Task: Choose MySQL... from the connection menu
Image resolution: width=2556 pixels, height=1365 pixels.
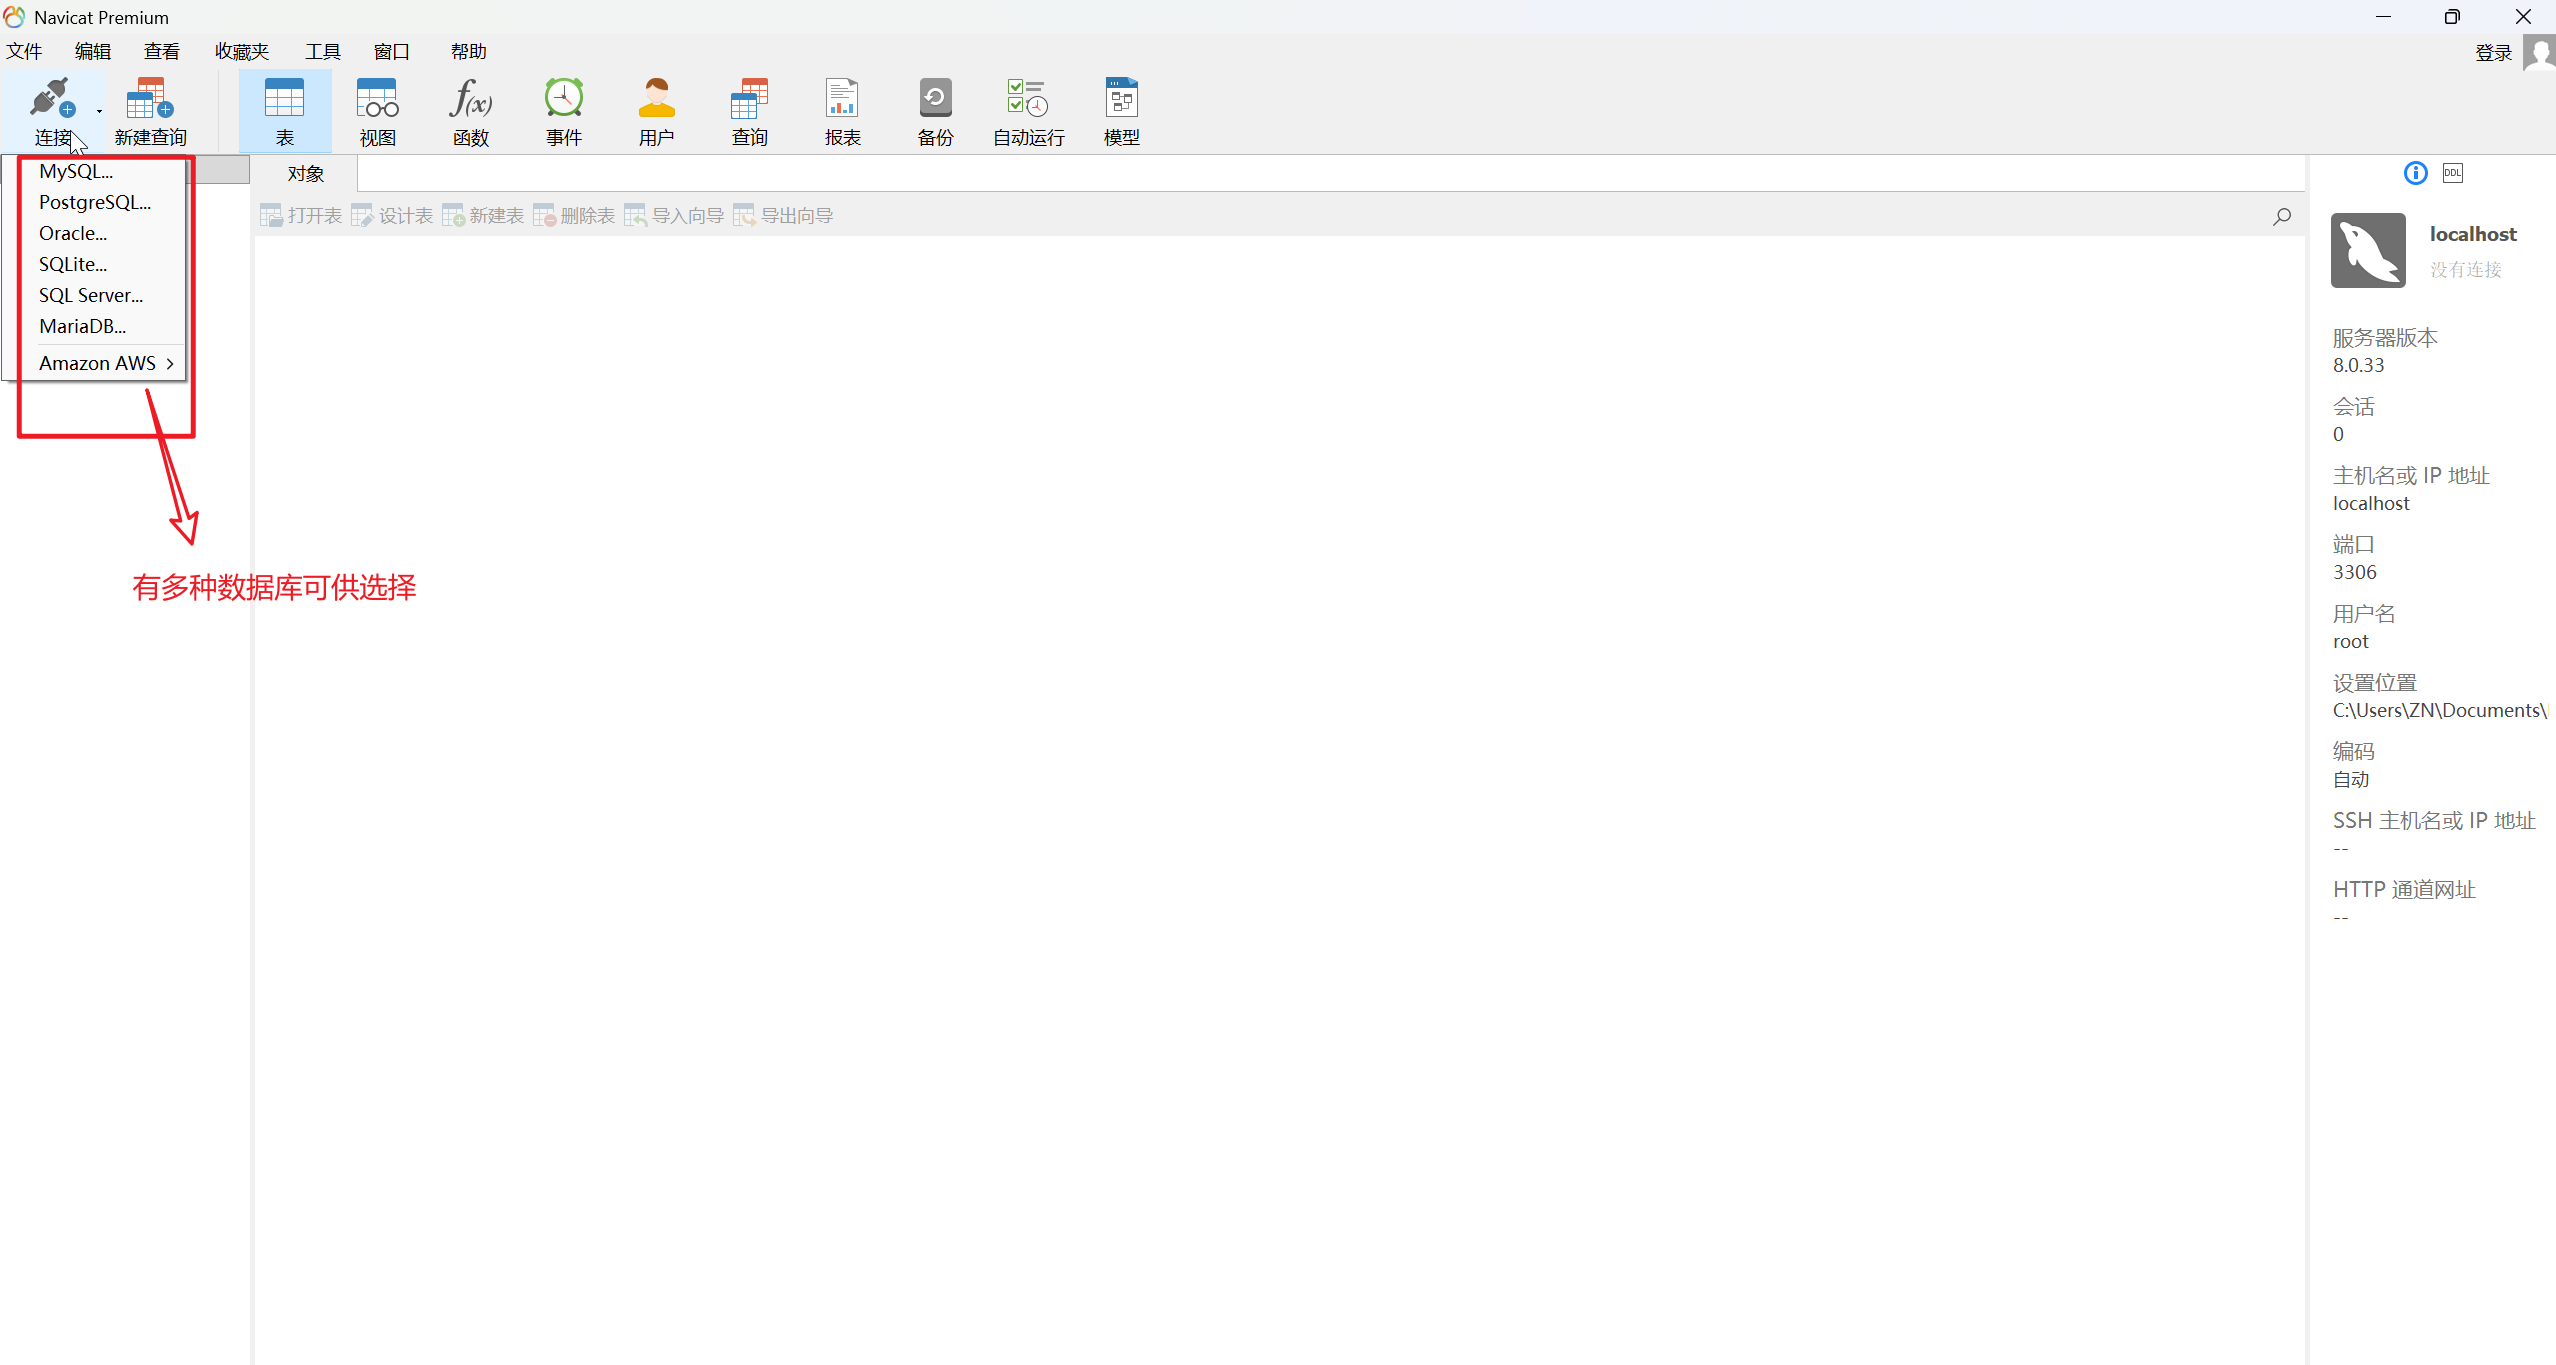Action: tap(76, 171)
